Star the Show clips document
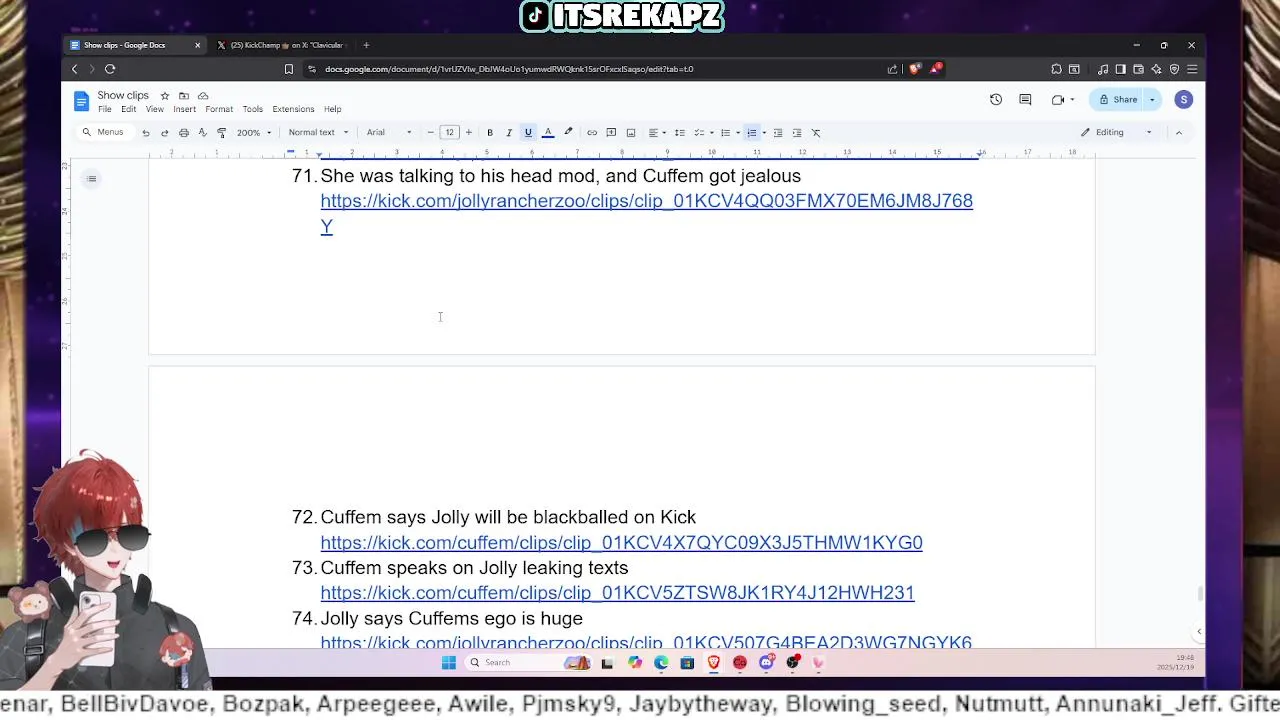Image resolution: width=1280 pixels, height=720 pixels. 165,96
